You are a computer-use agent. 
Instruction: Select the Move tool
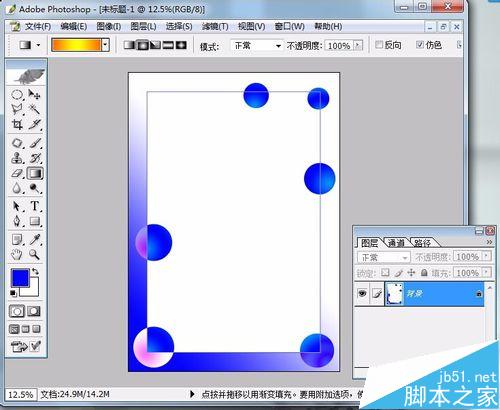[34, 95]
